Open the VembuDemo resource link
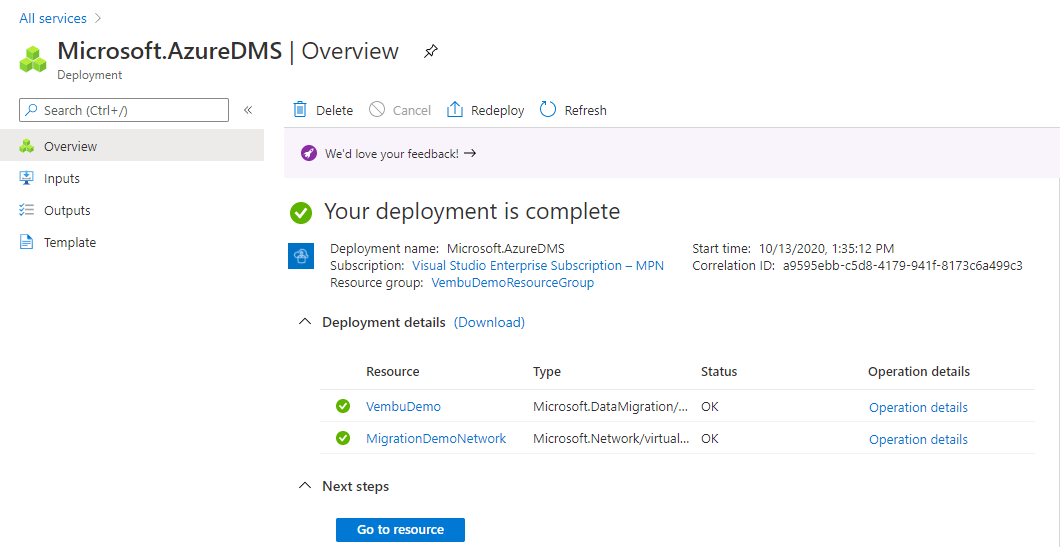Image resolution: width=1060 pixels, height=547 pixels. pyautogui.click(x=404, y=406)
